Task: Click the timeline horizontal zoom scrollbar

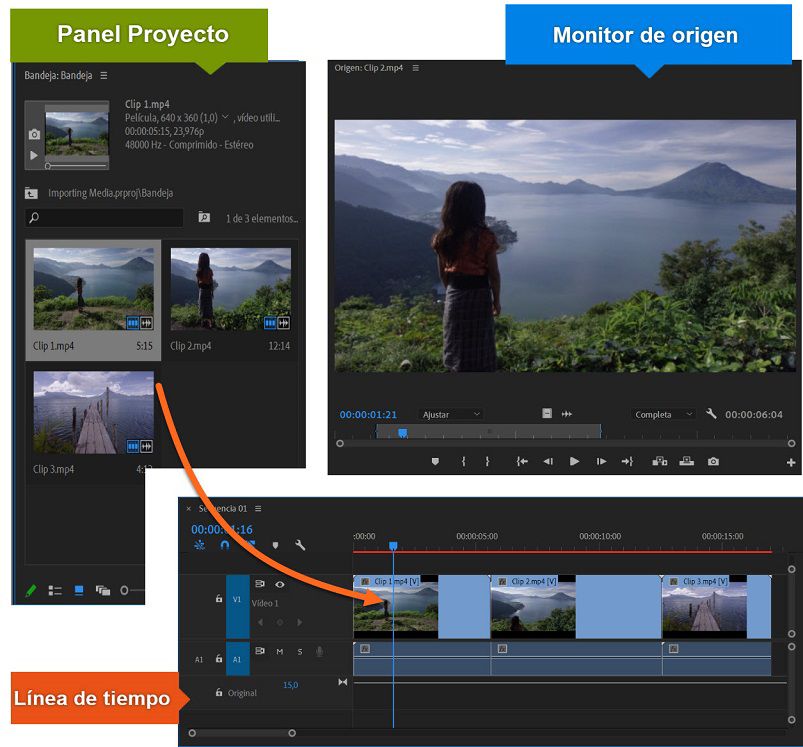Action: (x=242, y=733)
